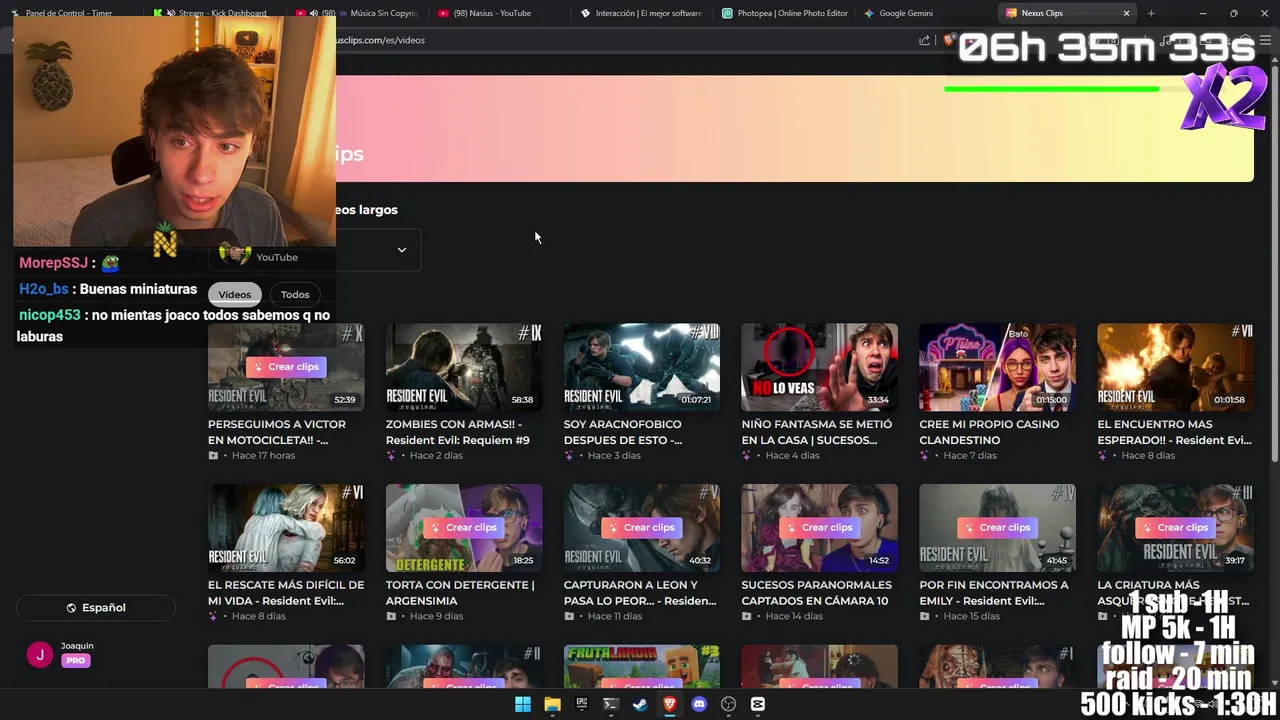Image resolution: width=1280 pixels, height=720 pixels.
Task: Open CREE MI PROPIO CASINO thumbnail
Action: coord(998,367)
